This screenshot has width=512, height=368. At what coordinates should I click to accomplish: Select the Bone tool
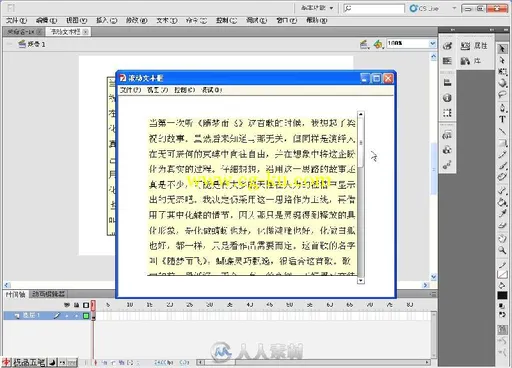pos(502,191)
